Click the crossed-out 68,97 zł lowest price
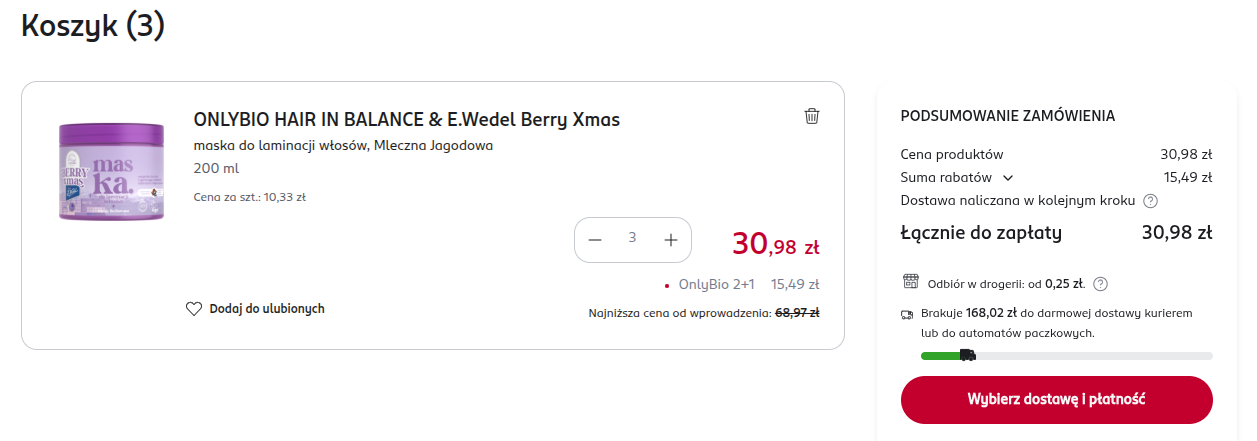 click(797, 313)
